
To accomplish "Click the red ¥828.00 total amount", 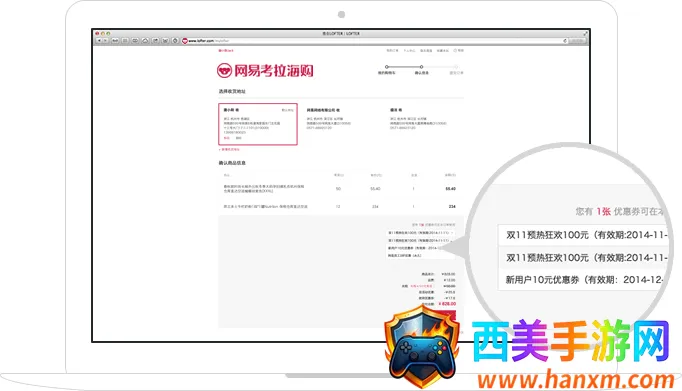I will pos(447,304).
